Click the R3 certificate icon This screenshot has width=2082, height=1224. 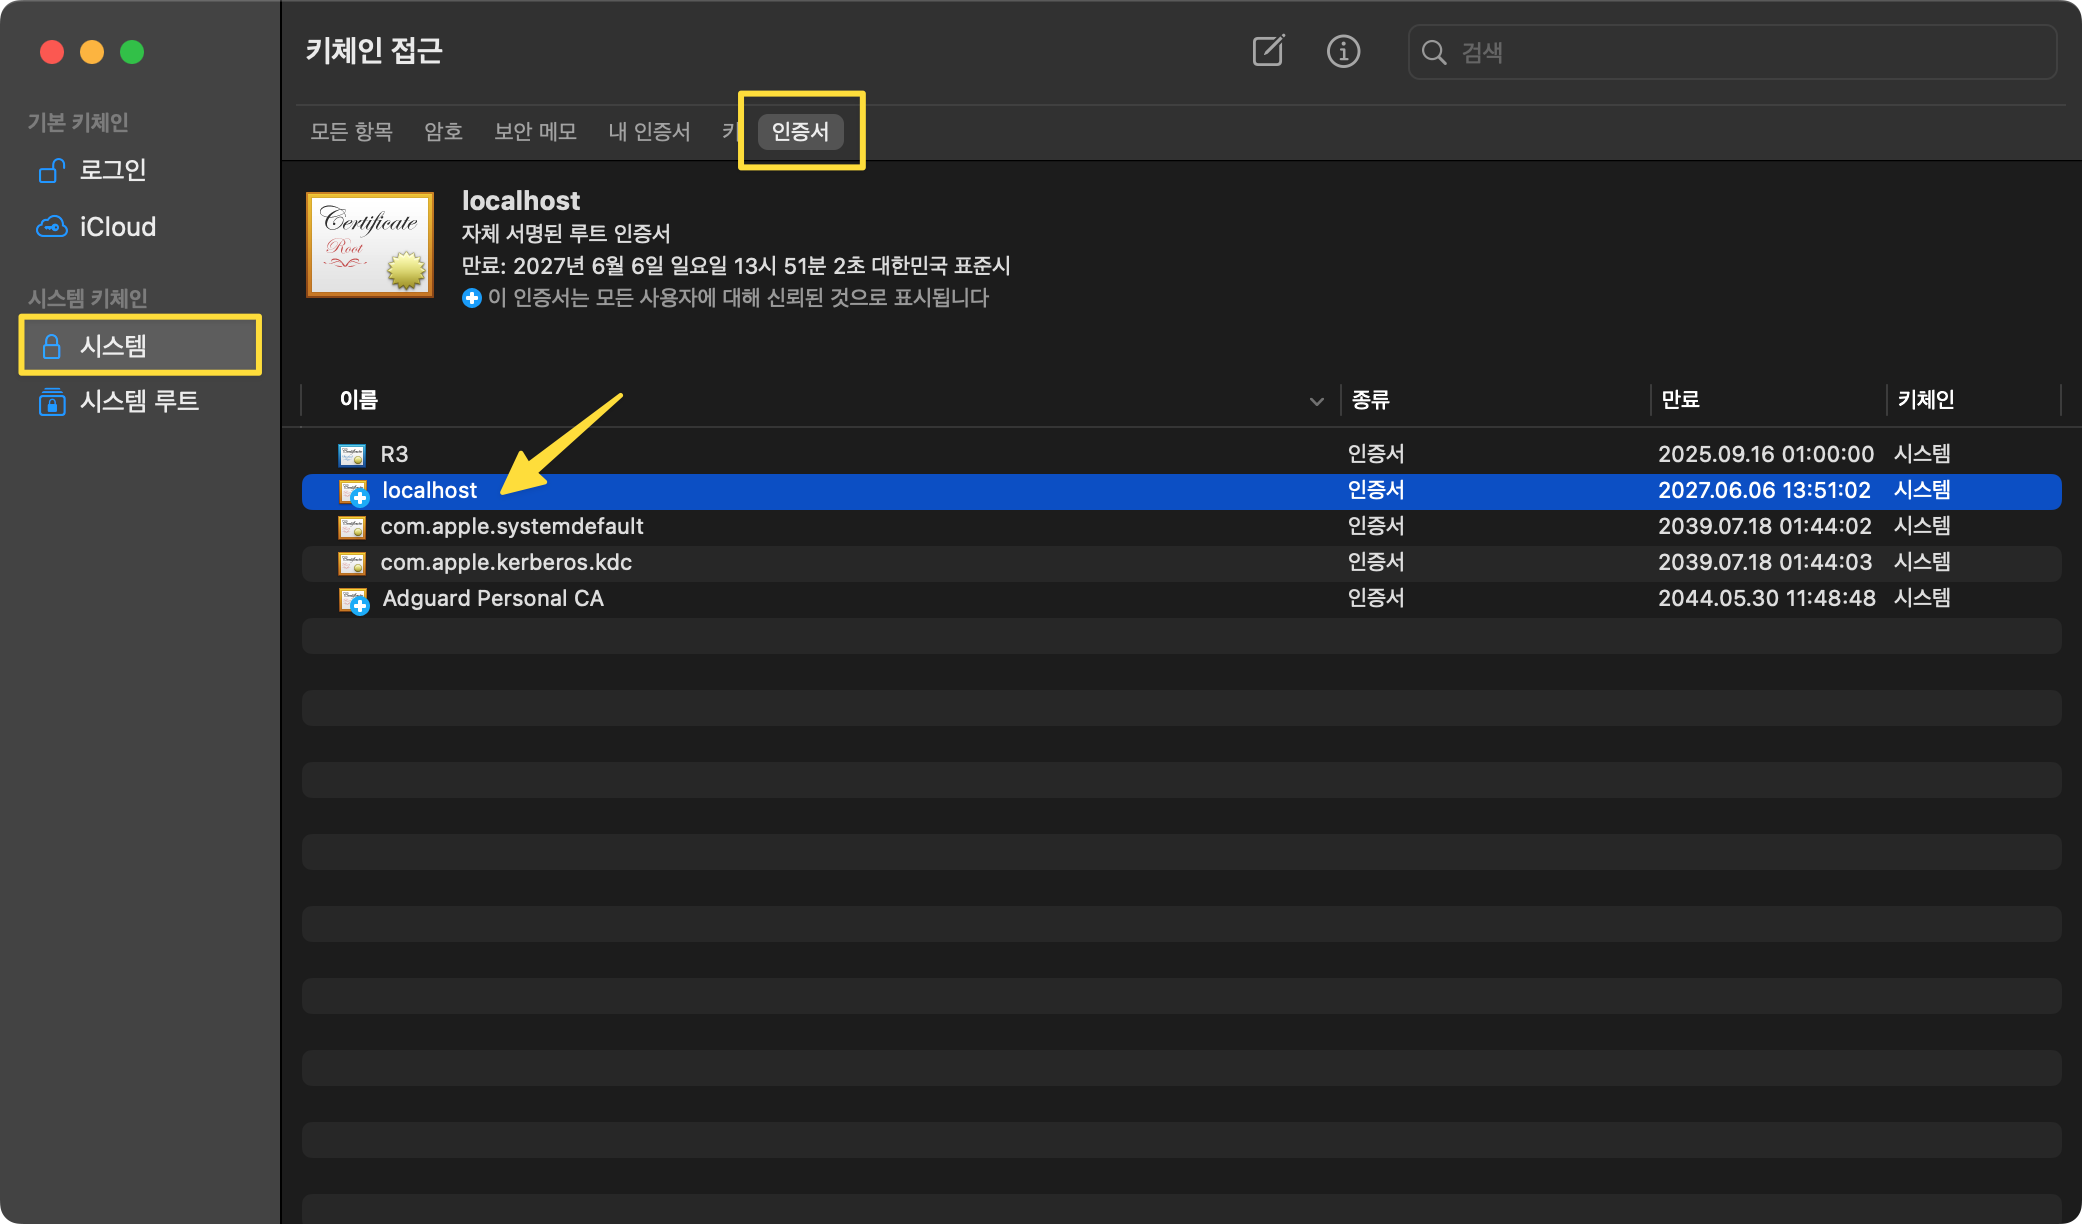click(352, 455)
